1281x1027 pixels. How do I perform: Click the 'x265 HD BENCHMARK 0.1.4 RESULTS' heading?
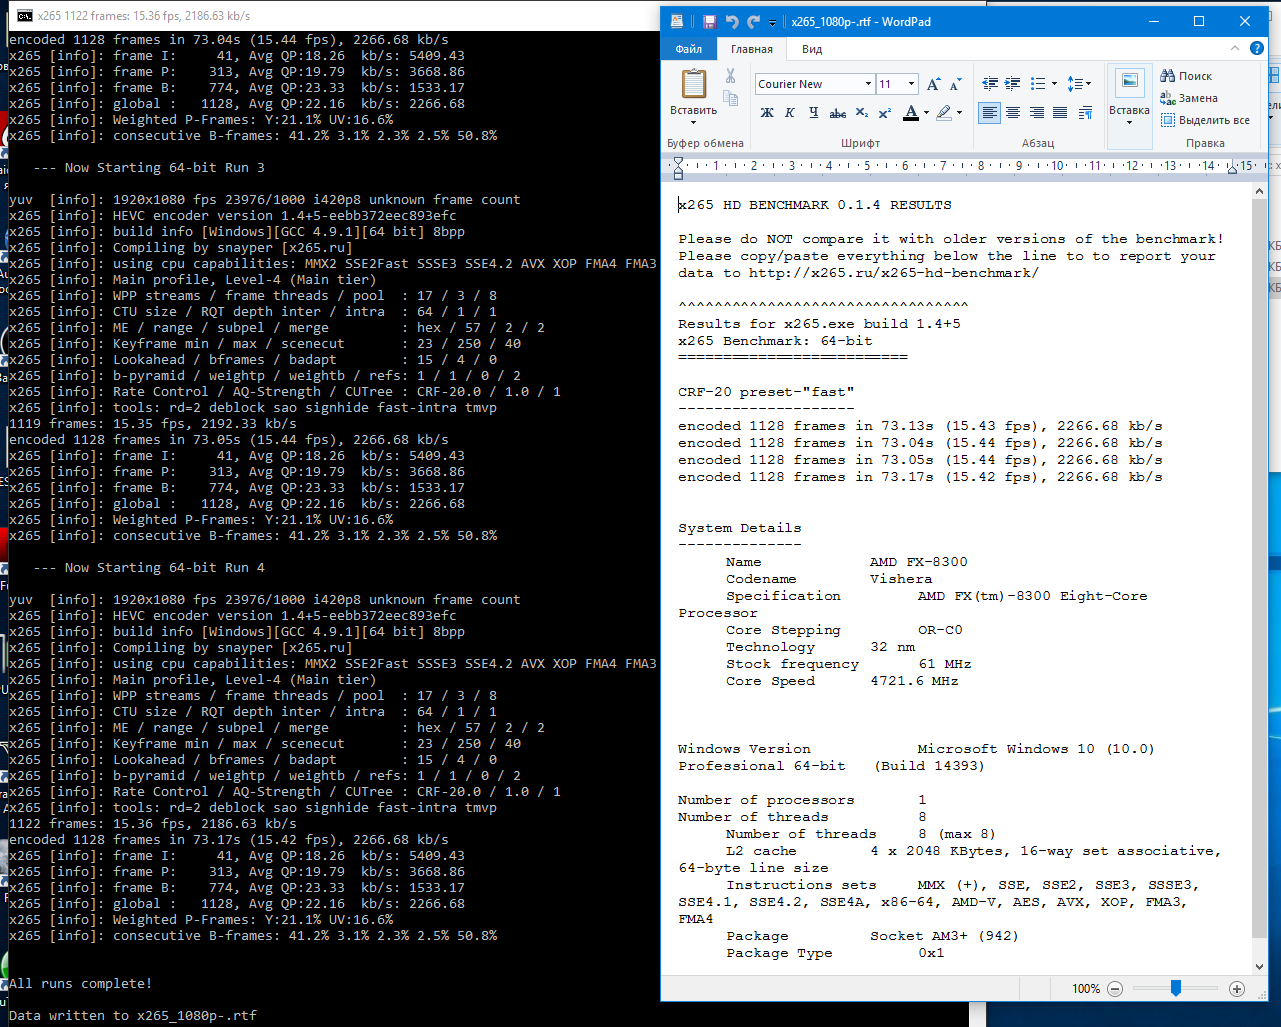pos(815,205)
